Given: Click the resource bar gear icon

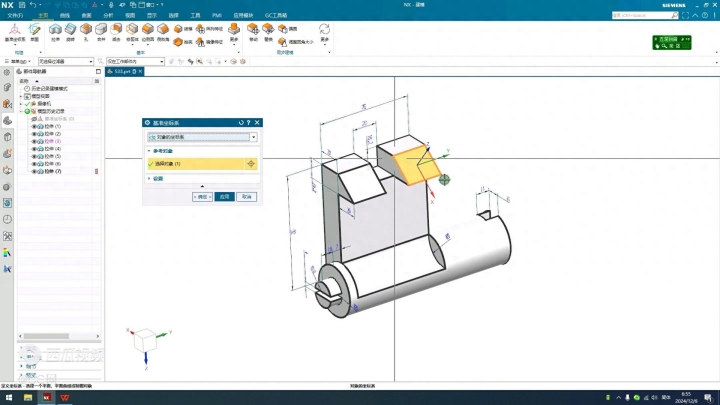Looking at the screenshot, I should pyautogui.click(x=6, y=72).
